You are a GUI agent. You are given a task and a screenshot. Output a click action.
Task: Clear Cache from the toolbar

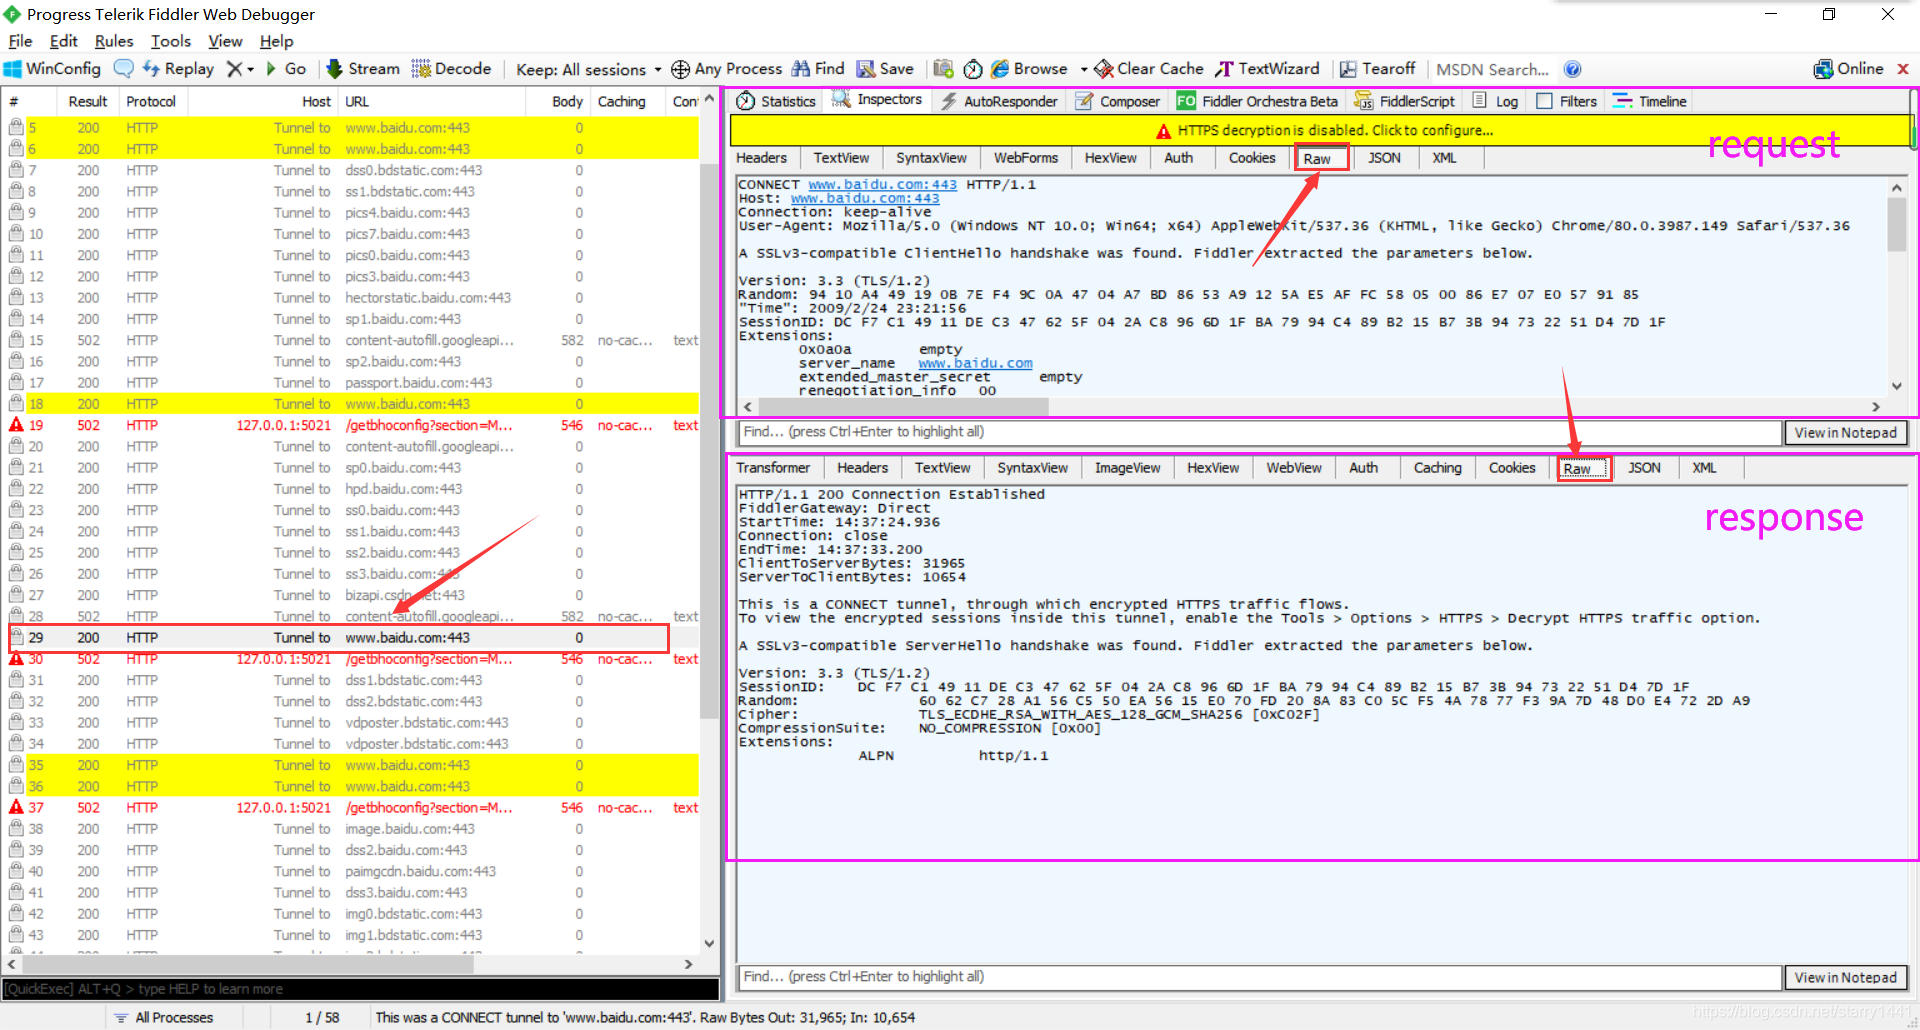1149,69
